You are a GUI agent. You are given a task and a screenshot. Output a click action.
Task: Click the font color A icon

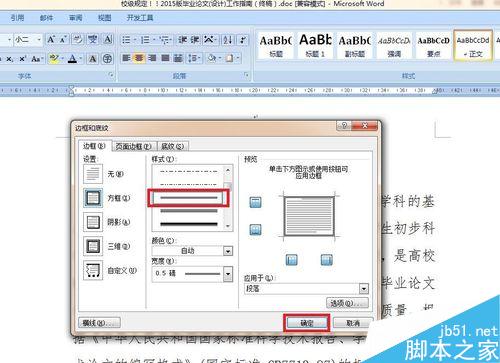coord(72,59)
